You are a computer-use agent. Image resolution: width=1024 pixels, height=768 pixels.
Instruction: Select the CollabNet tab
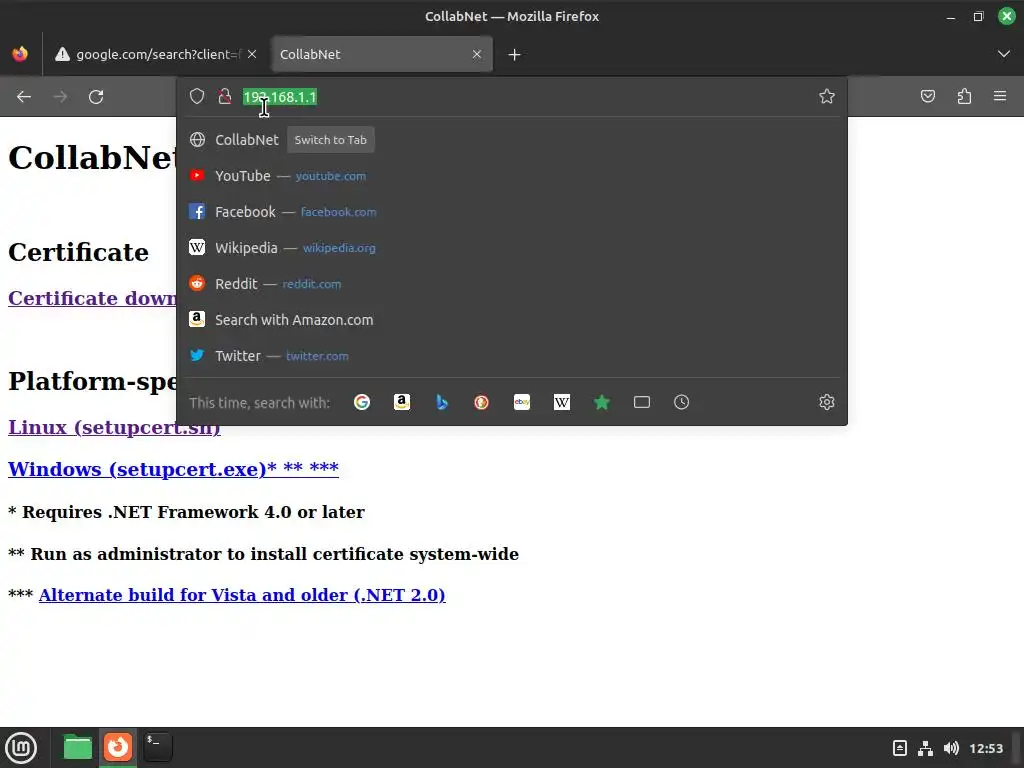pyautogui.click(x=381, y=54)
